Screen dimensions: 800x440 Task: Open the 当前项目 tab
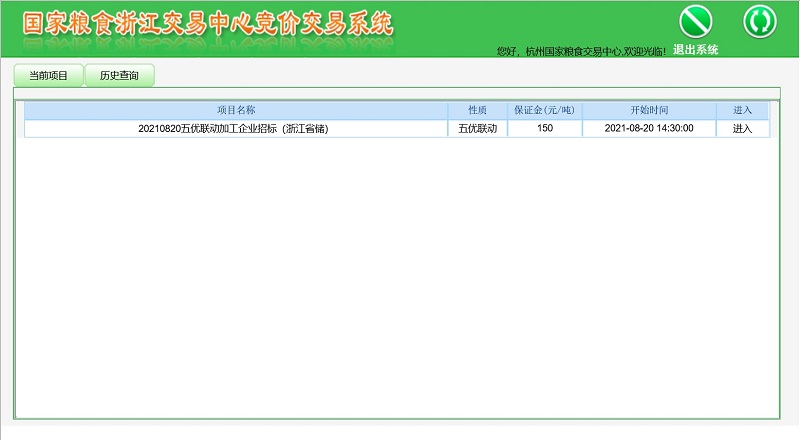pyautogui.click(x=48, y=76)
